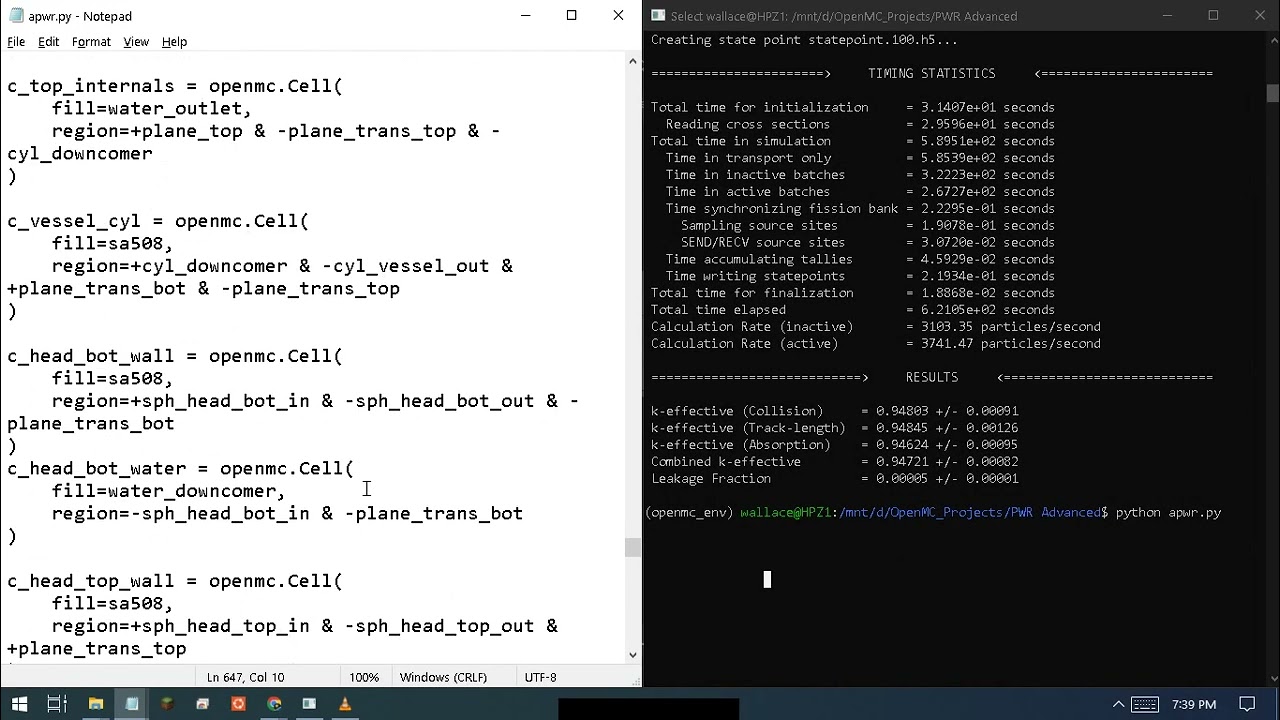Show hidden system tray icons
The width and height of the screenshot is (1280, 720).
[x=1118, y=704]
